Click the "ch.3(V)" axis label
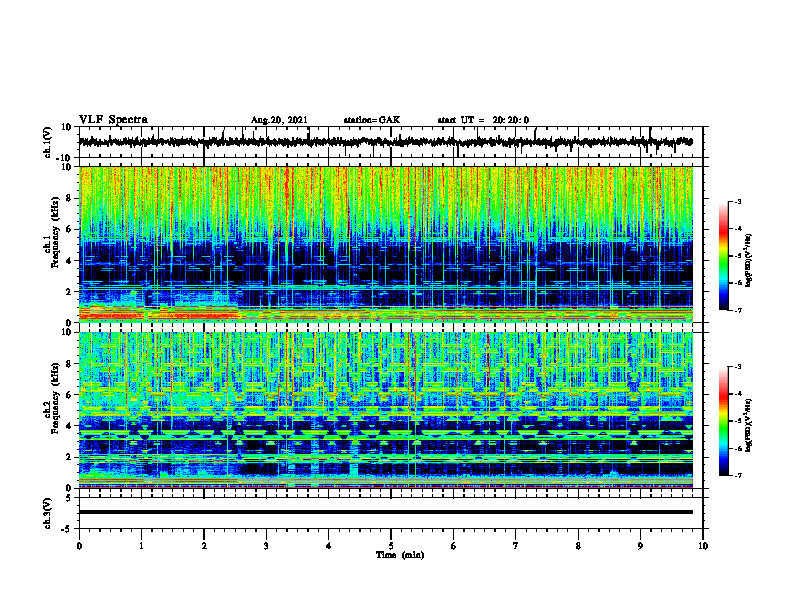Viewport: 792px width, 612px height. 48,513
